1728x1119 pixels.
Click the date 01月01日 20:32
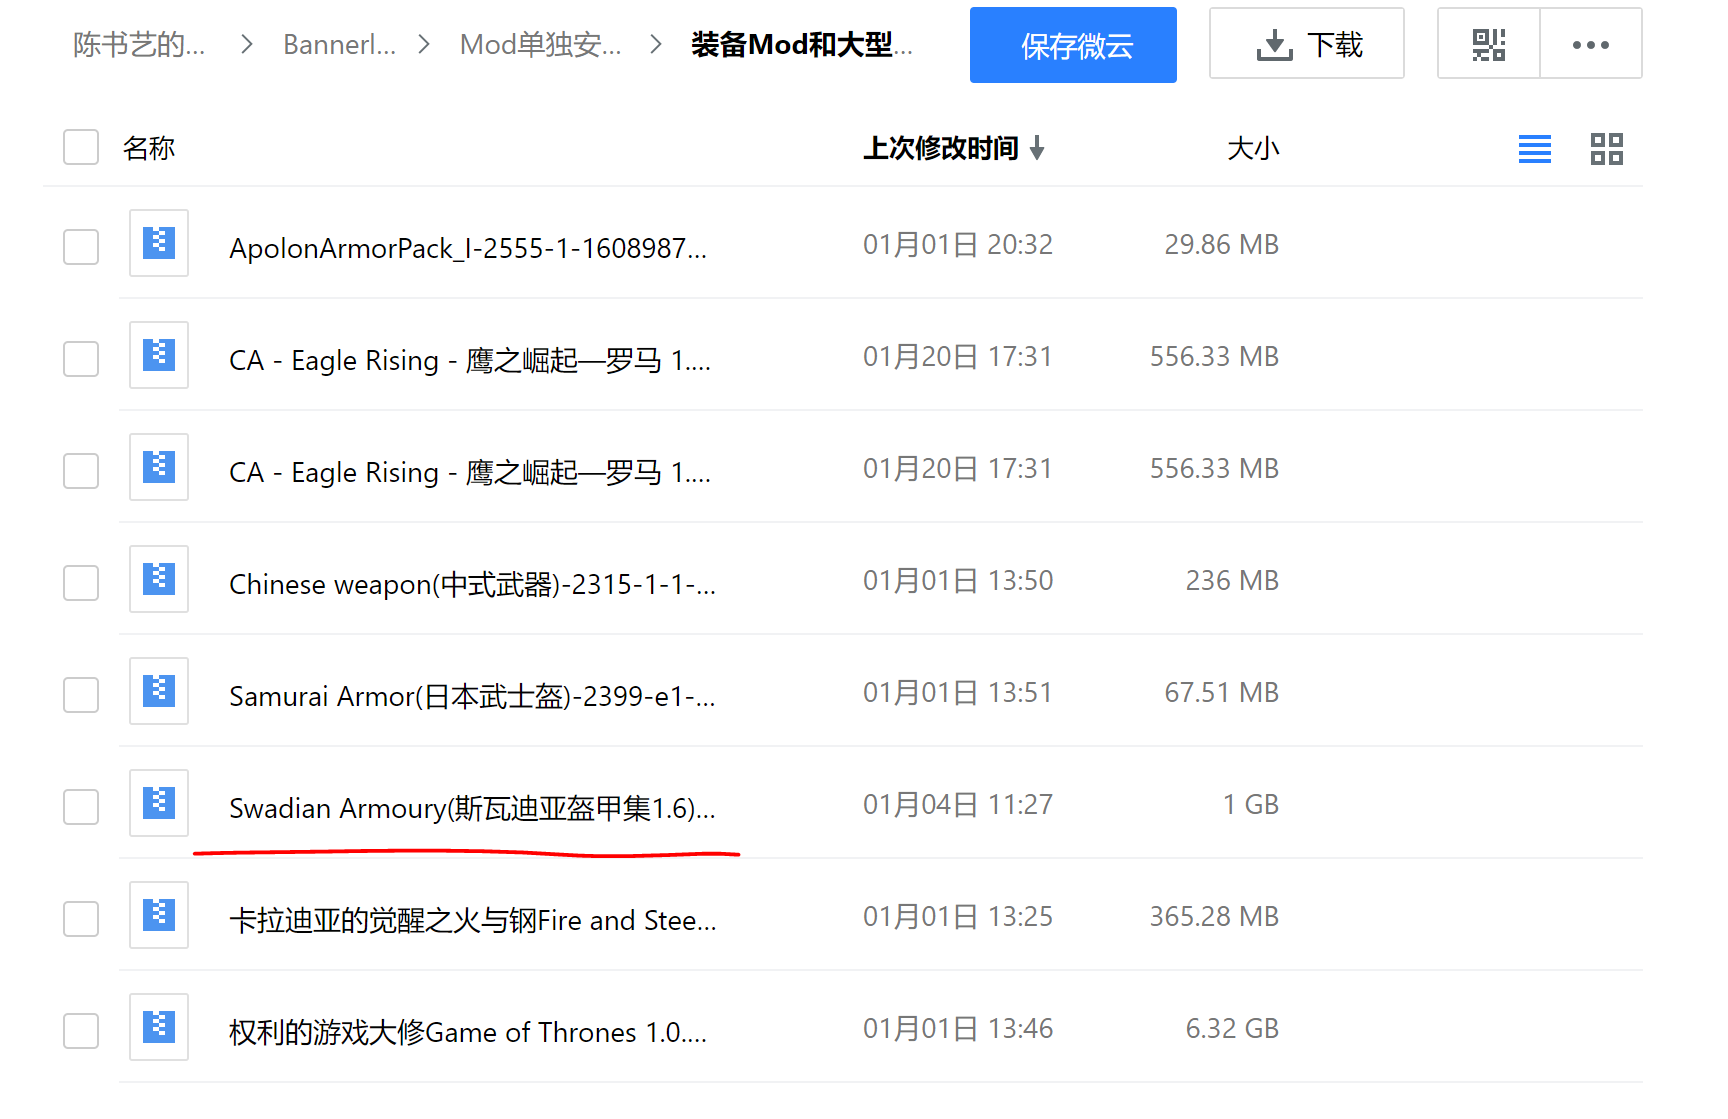958,245
